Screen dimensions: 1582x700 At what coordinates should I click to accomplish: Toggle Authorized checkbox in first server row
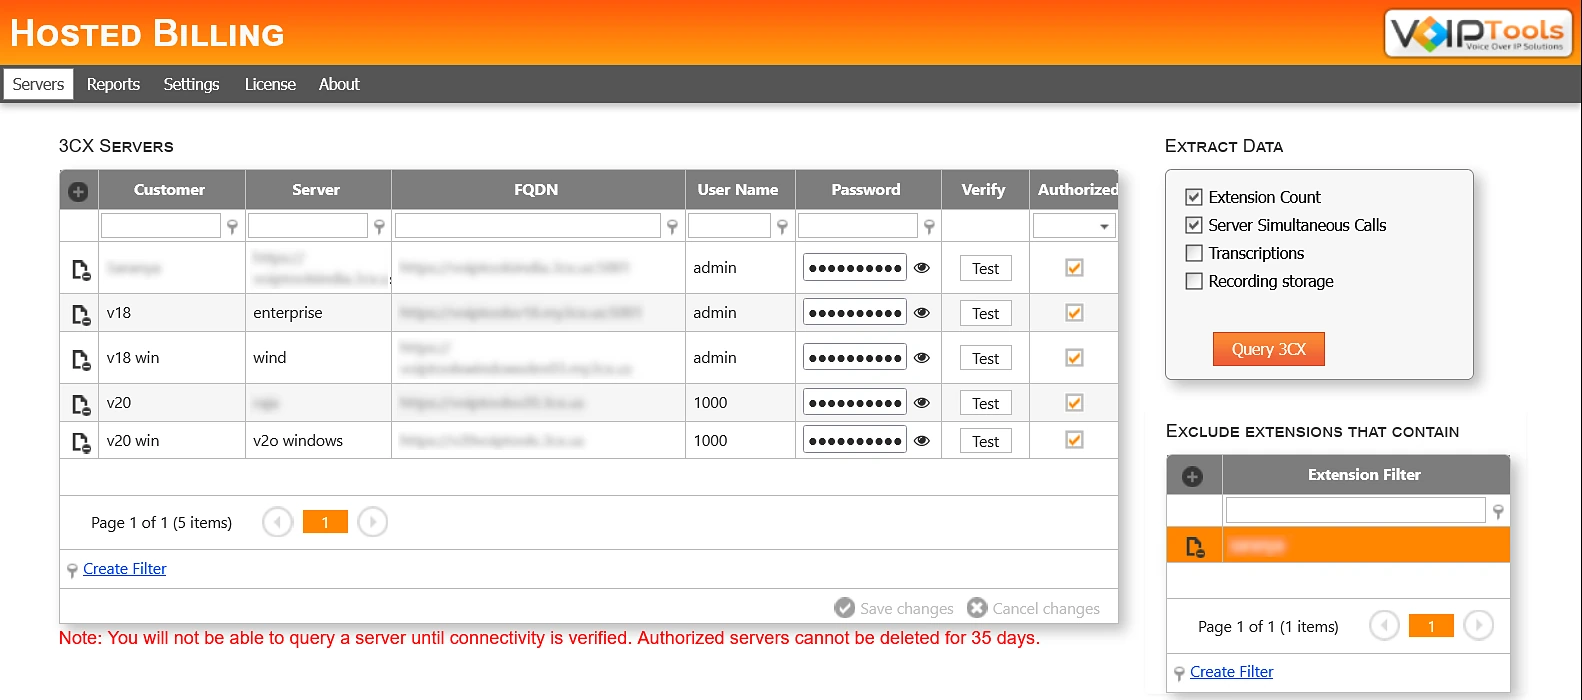[1074, 268]
